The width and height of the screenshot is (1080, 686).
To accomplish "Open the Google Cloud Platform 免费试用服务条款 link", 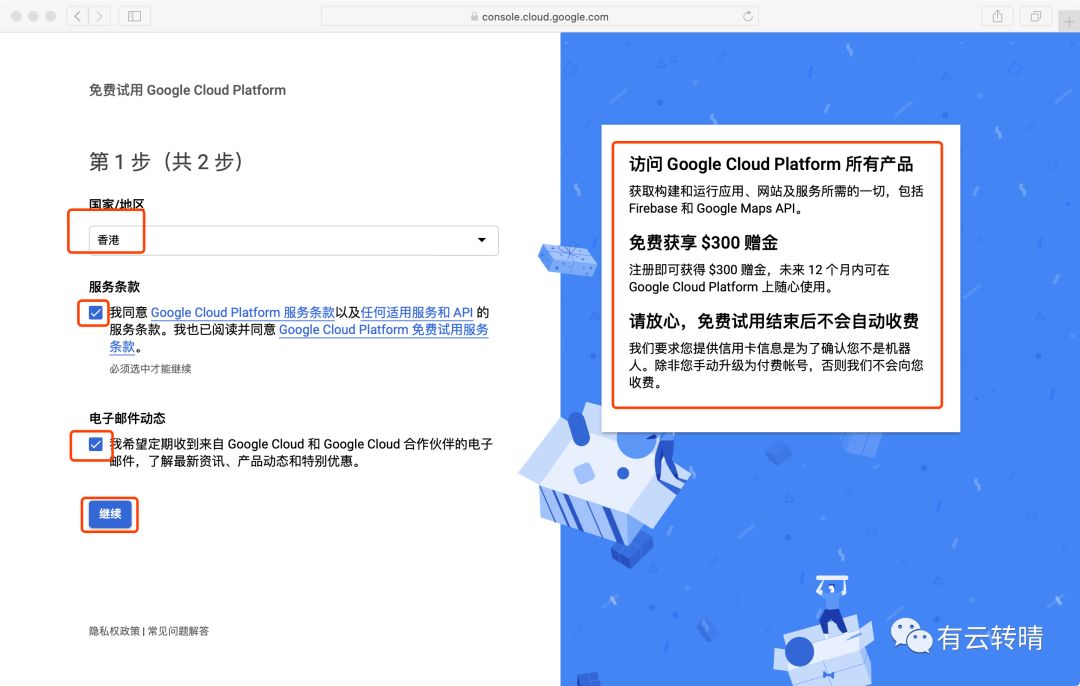I will [x=383, y=330].
